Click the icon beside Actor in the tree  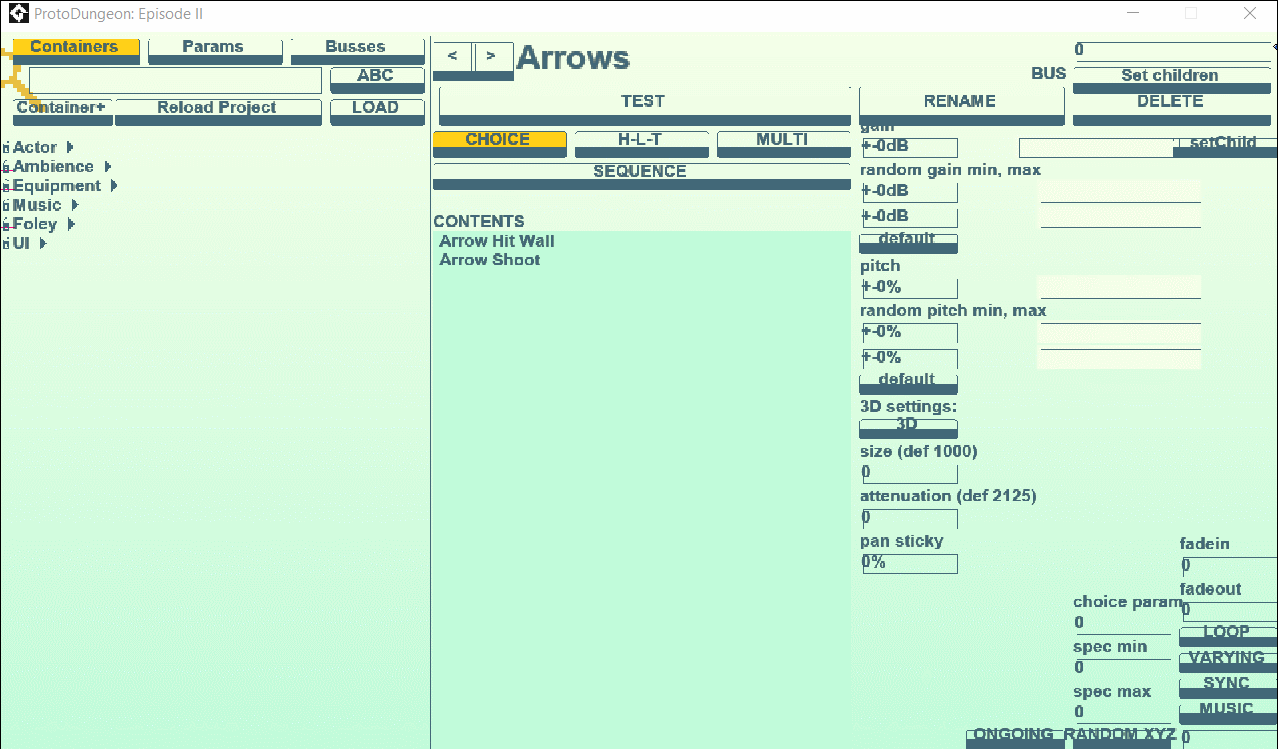click(5, 148)
